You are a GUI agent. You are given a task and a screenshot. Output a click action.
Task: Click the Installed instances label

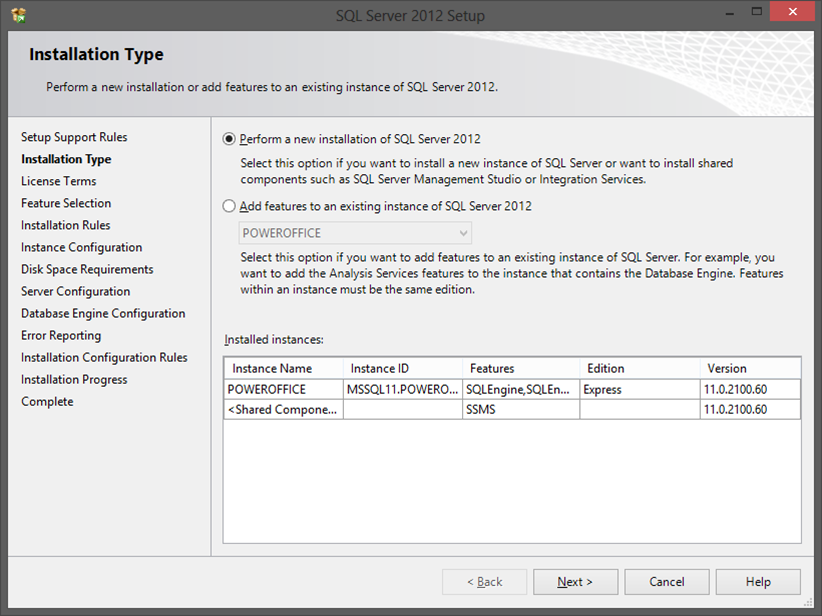pos(274,340)
